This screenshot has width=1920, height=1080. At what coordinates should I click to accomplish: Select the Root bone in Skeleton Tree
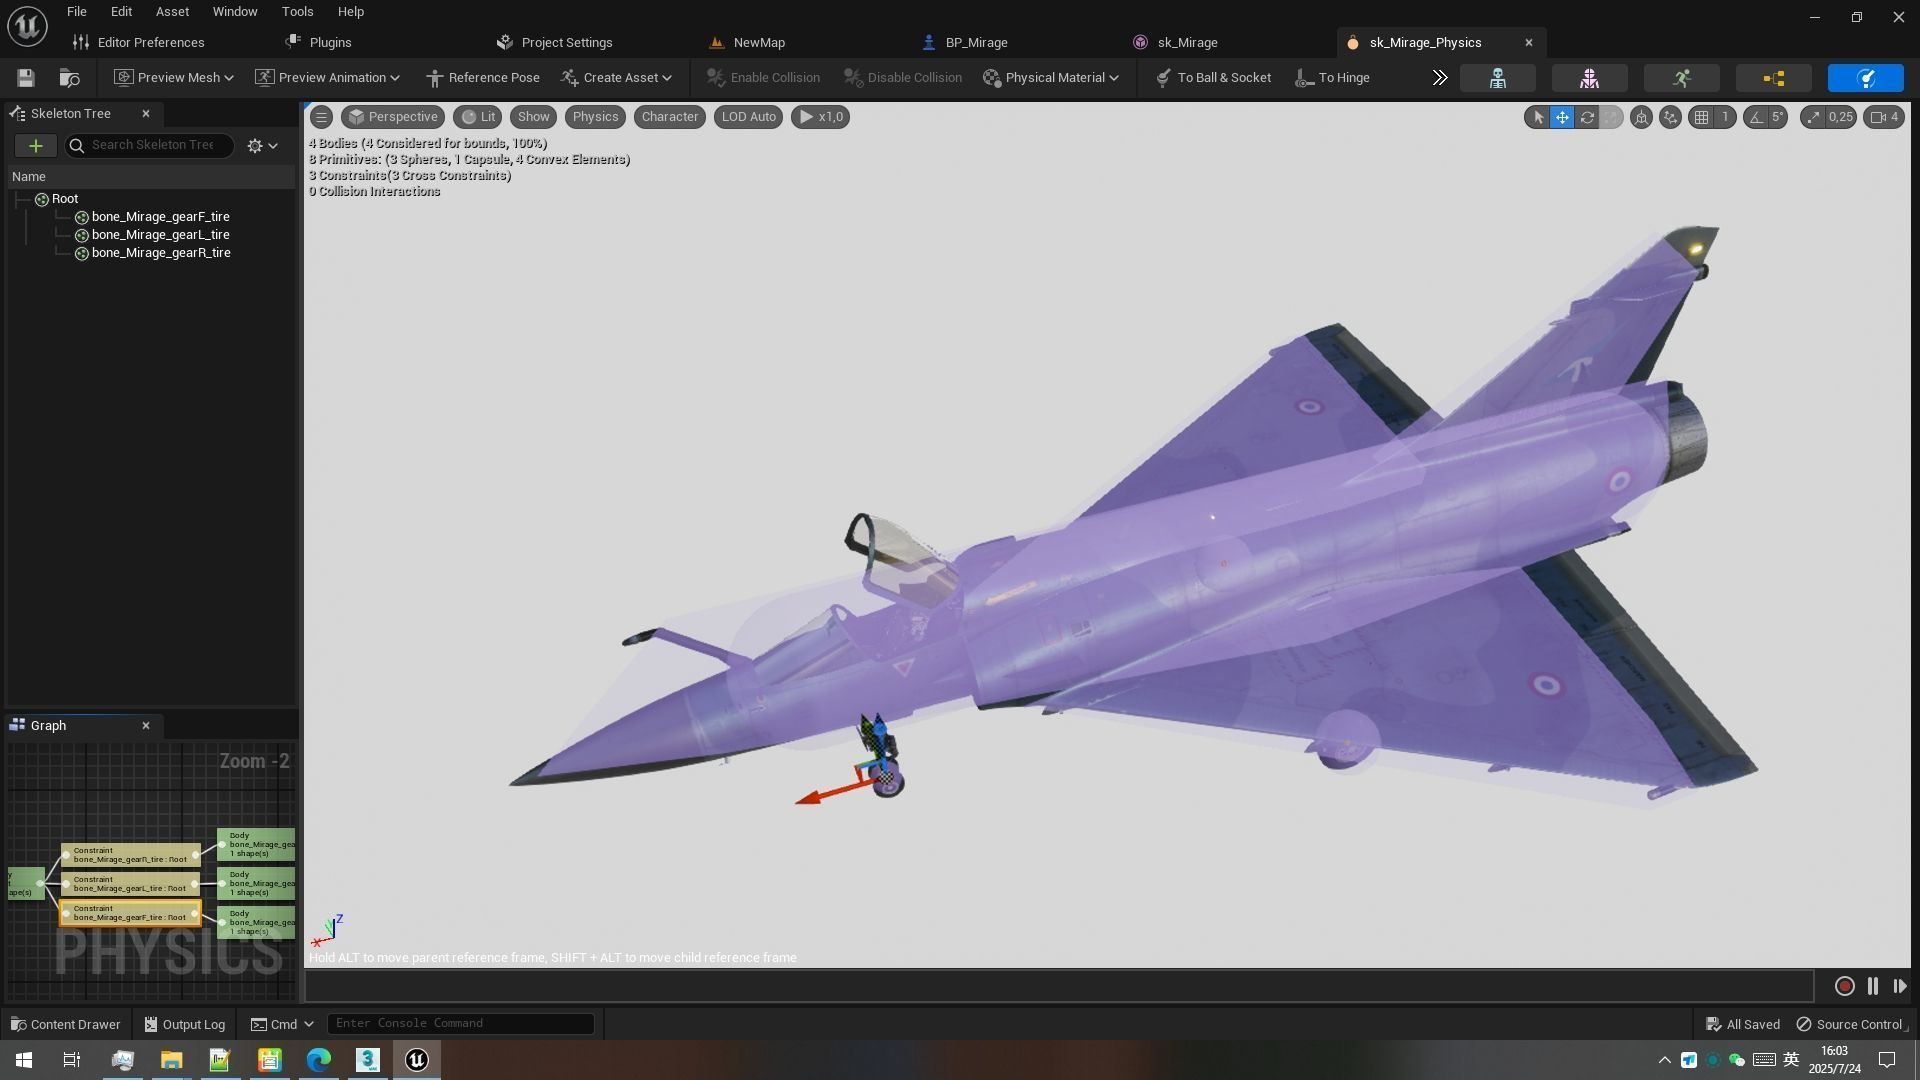[x=65, y=199]
